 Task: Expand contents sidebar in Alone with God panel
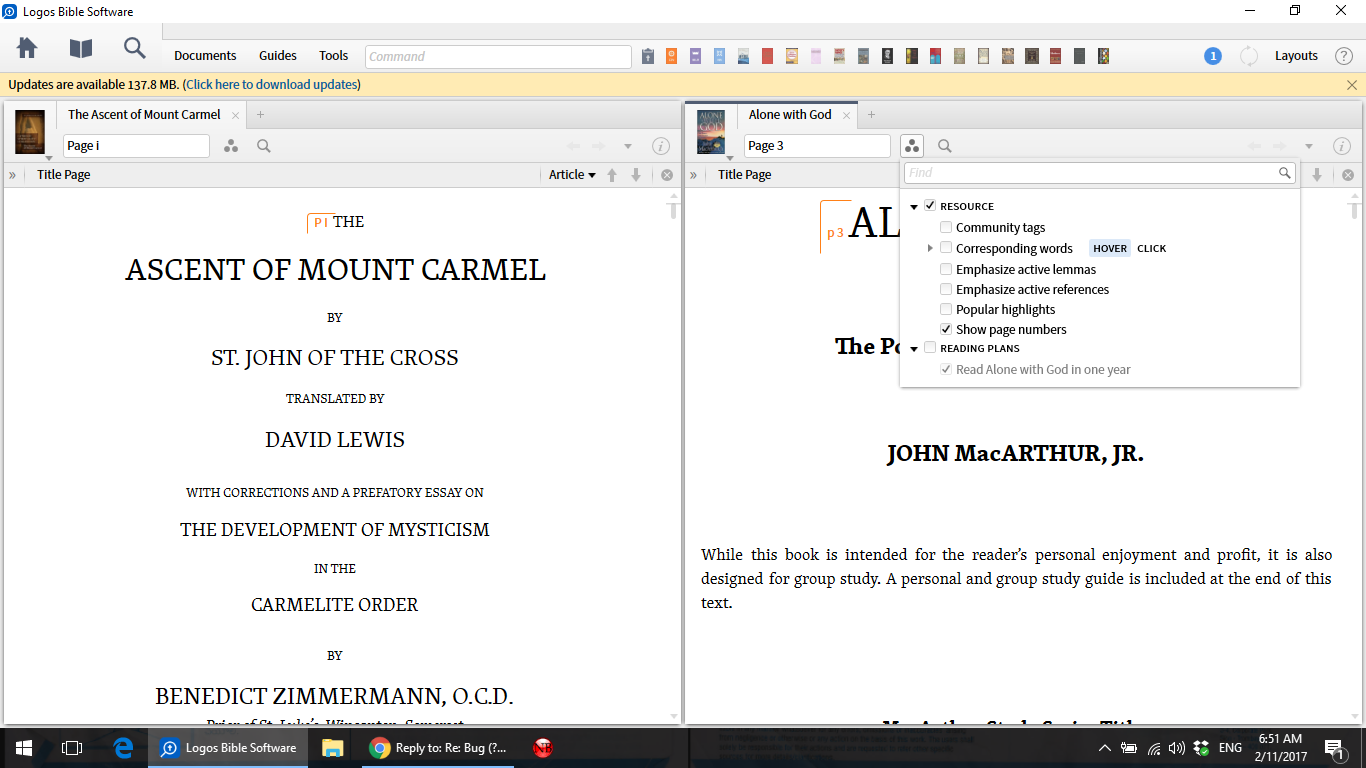(x=693, y=175)
